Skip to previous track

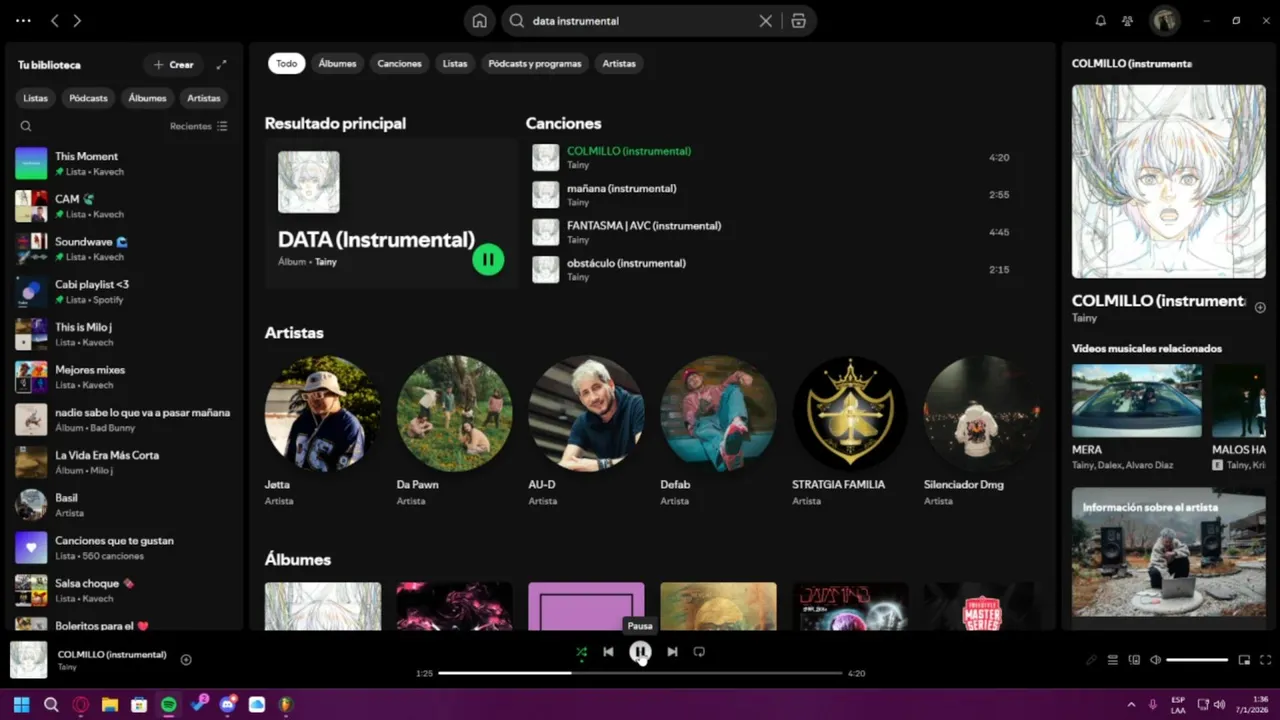[608, 652]
